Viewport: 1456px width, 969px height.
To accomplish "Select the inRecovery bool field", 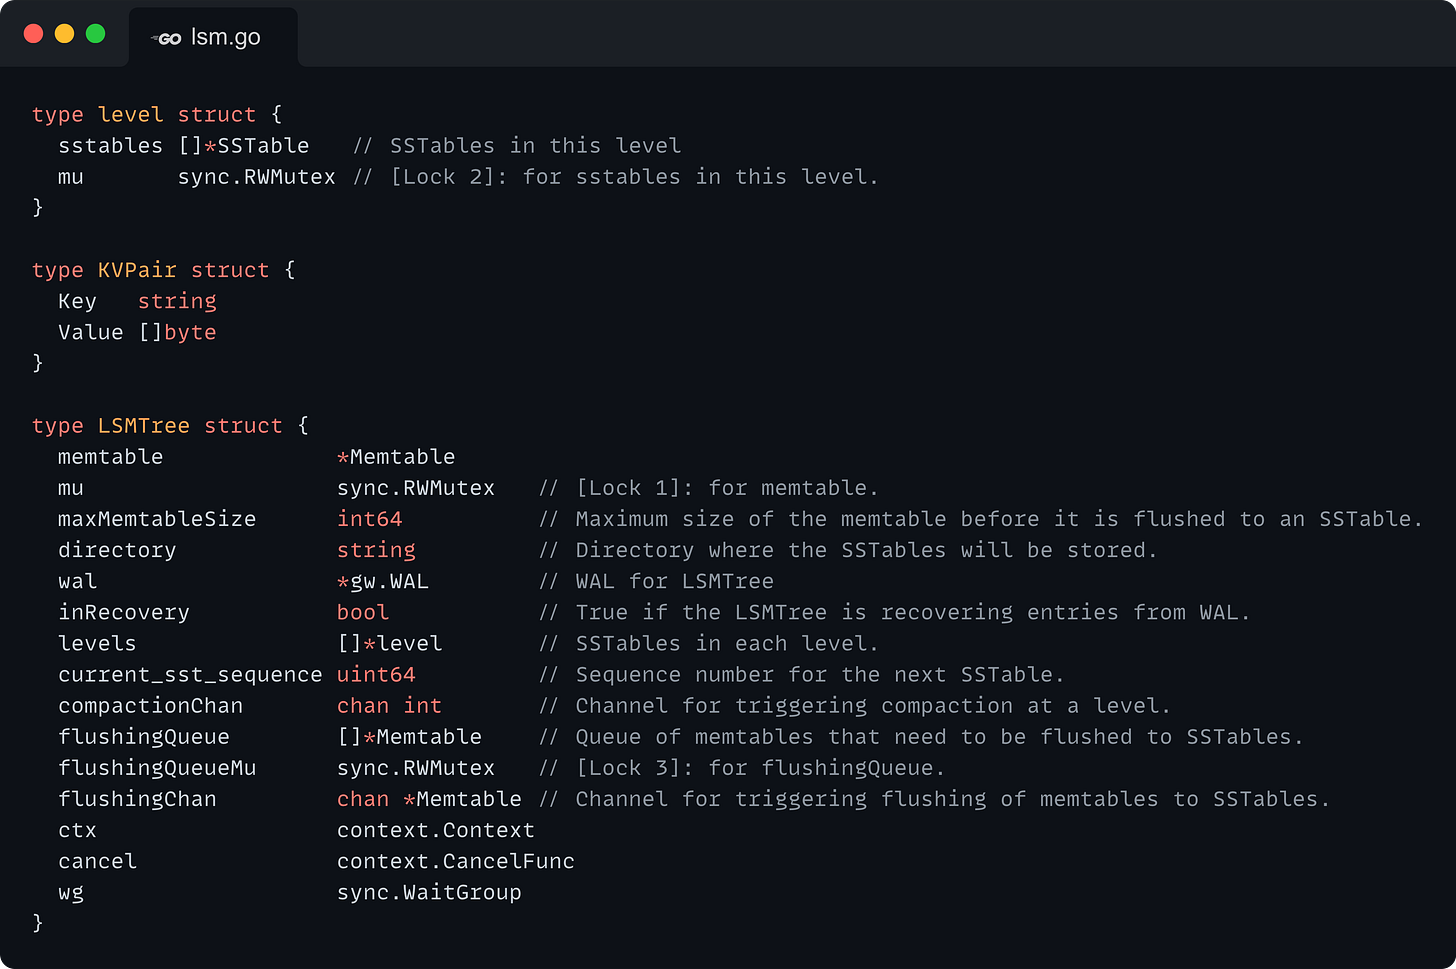I will tap(123, 612).
